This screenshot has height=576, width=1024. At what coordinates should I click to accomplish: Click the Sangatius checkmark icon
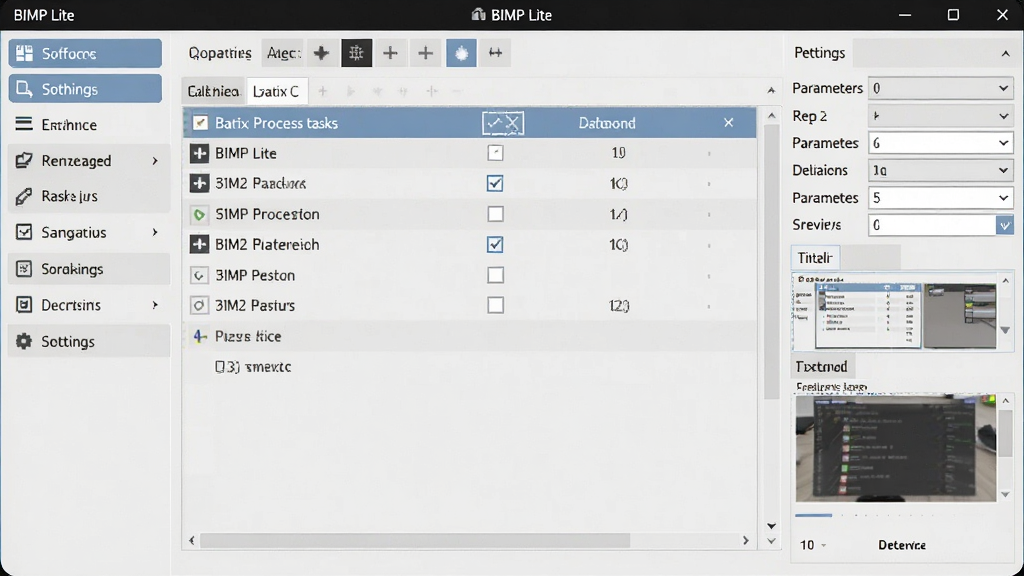[x=24, y=232]
